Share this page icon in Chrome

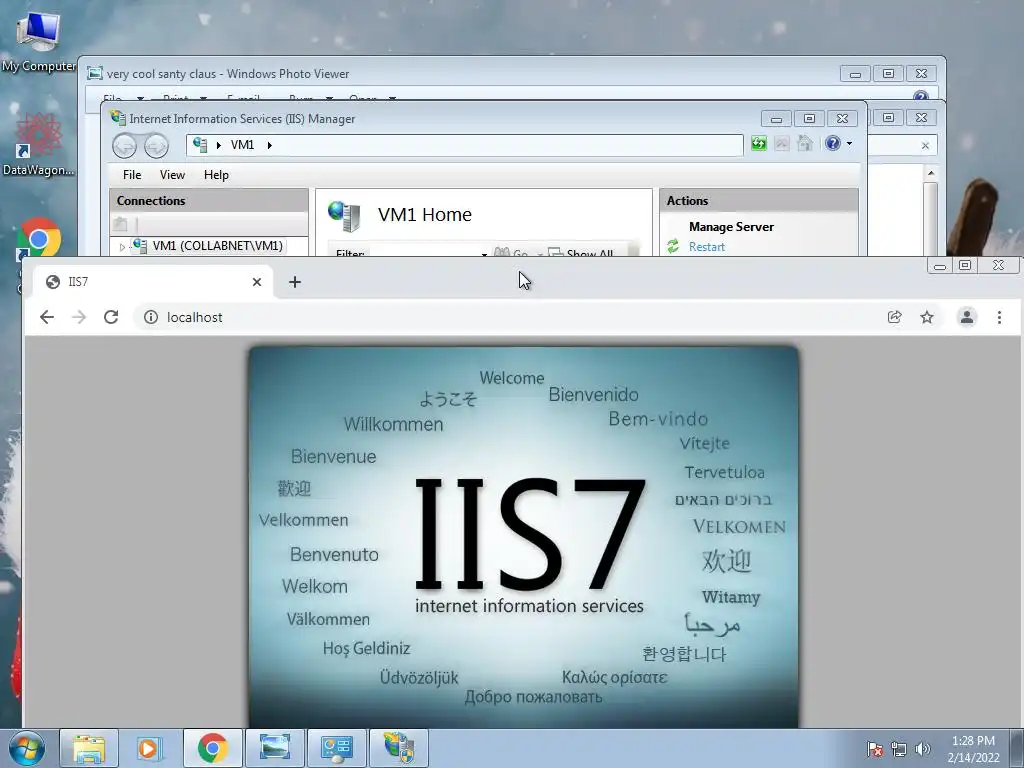coord(895,317)
